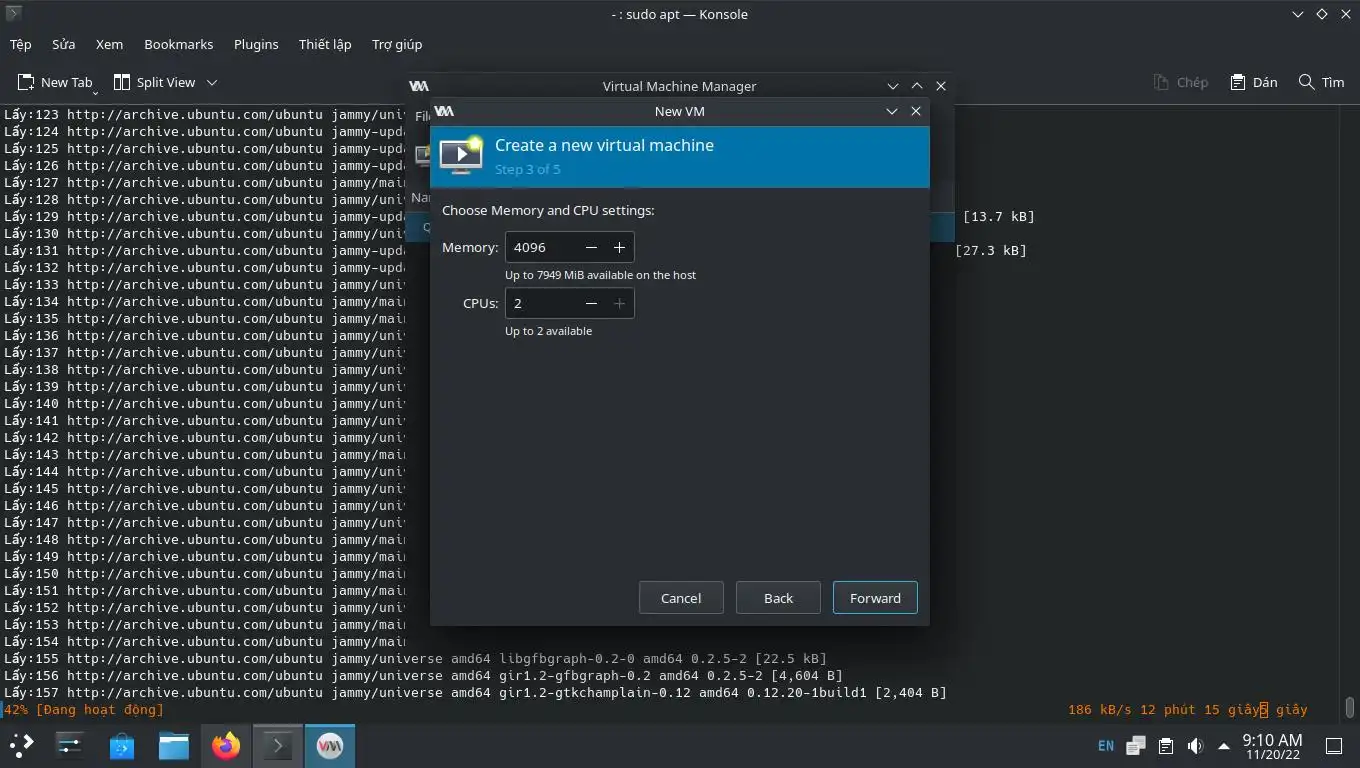Open Konsole Xem menu
1360x768 pixels.
[x=109, y=44]
